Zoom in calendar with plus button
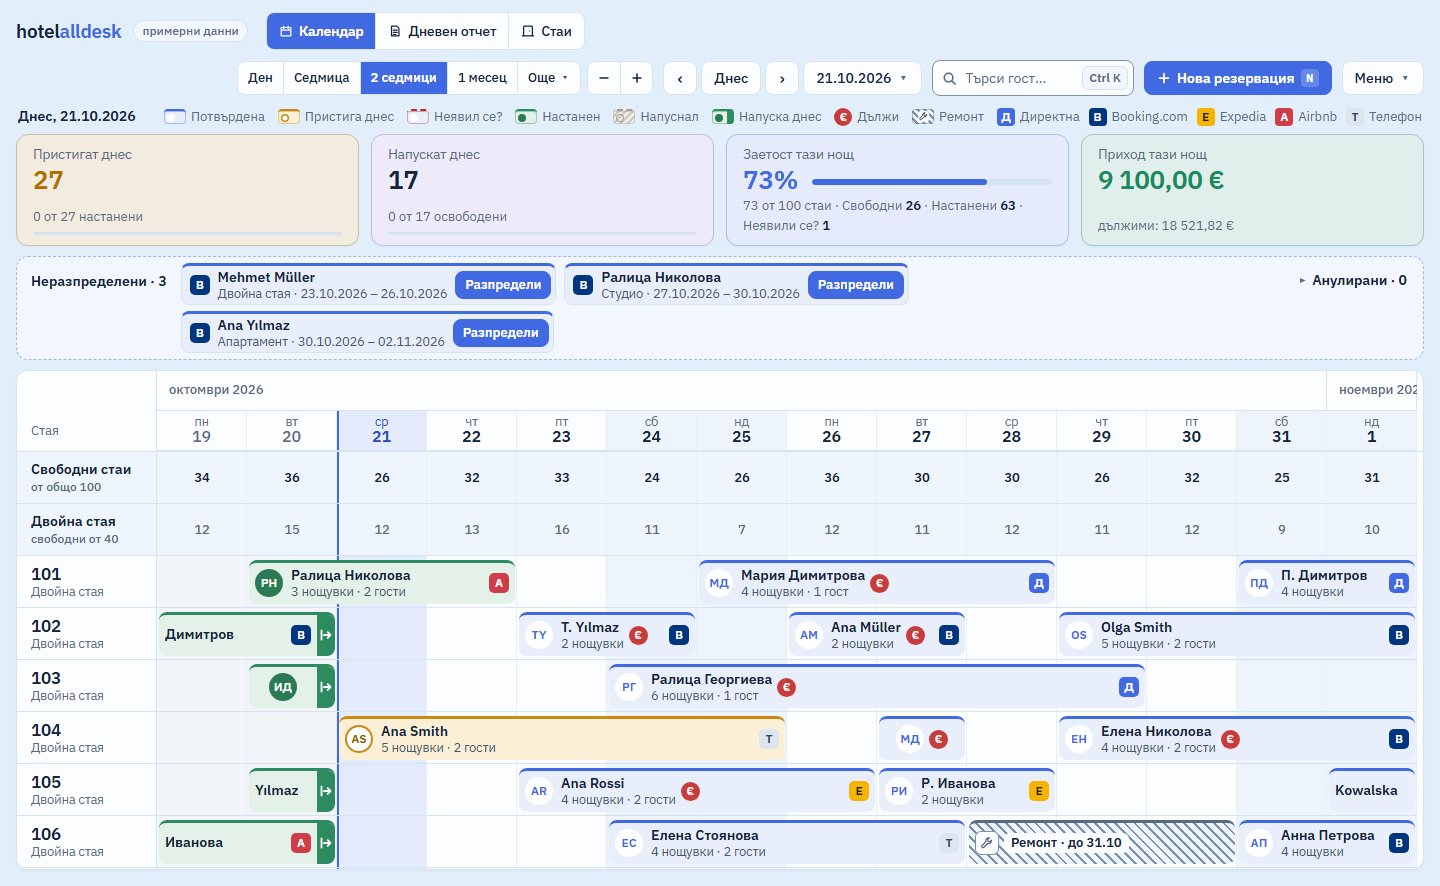 coord(637,78)
